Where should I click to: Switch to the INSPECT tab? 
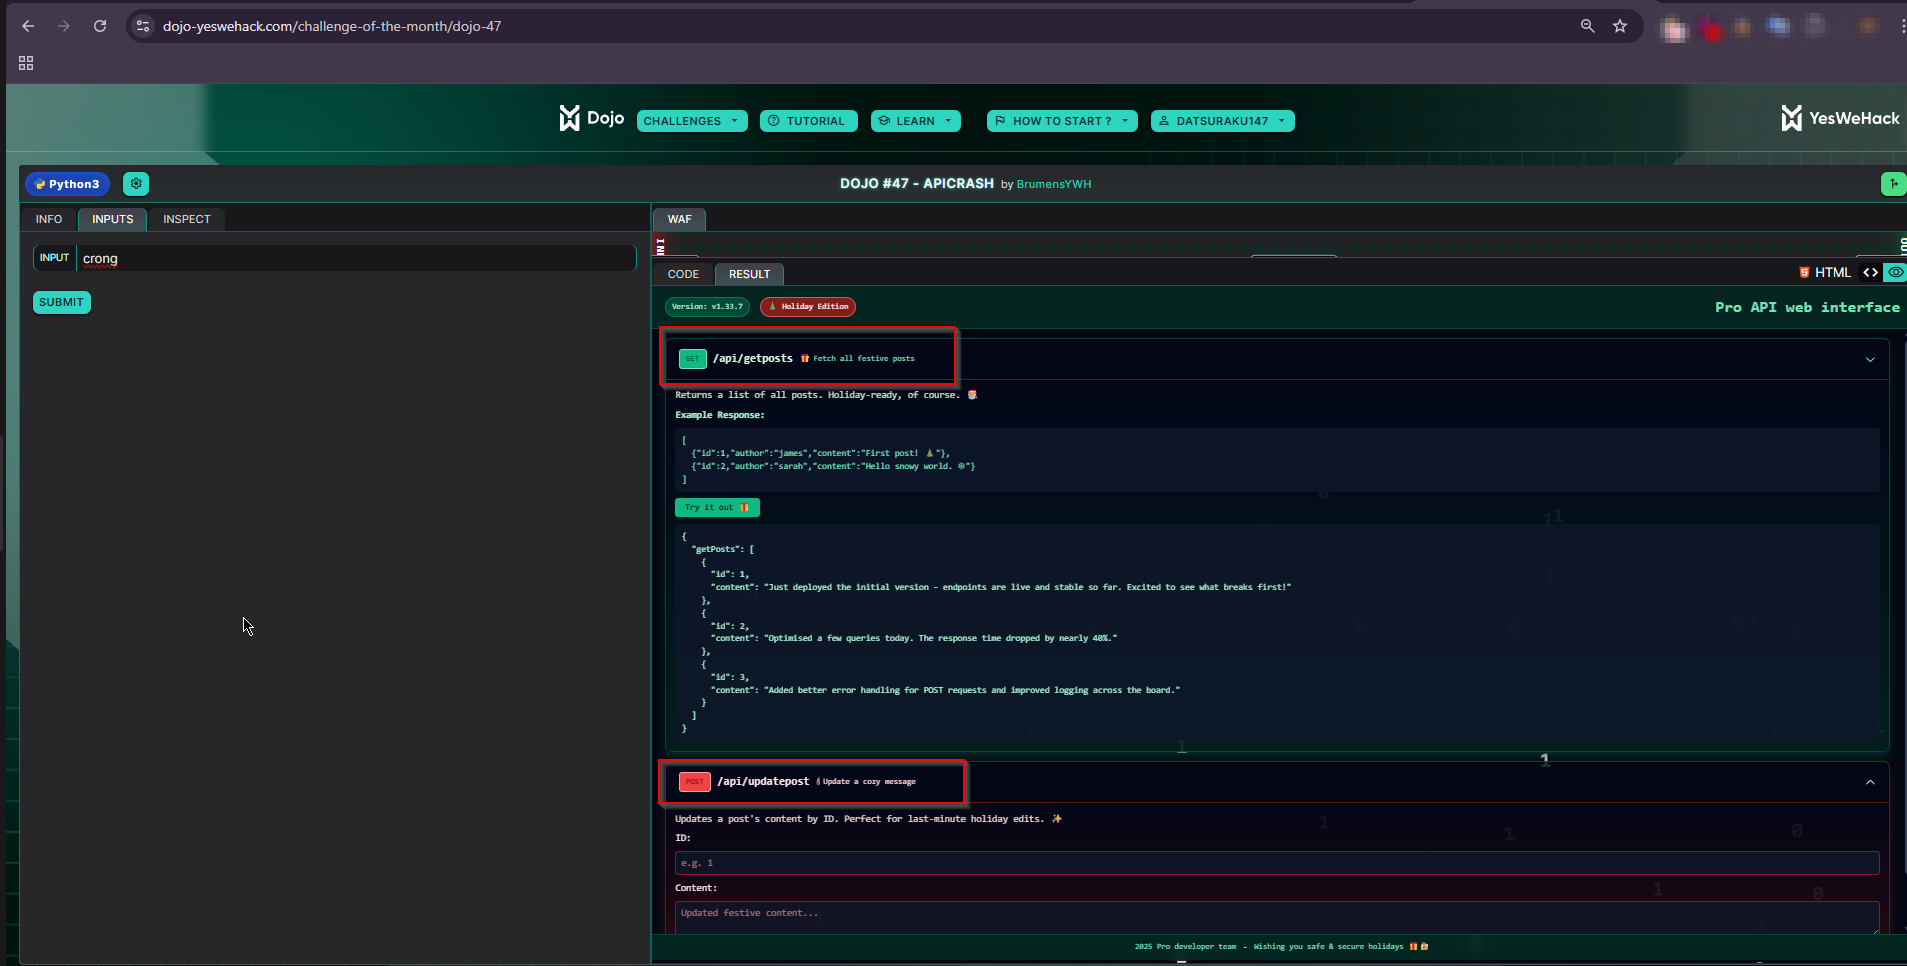pos(187,219)
